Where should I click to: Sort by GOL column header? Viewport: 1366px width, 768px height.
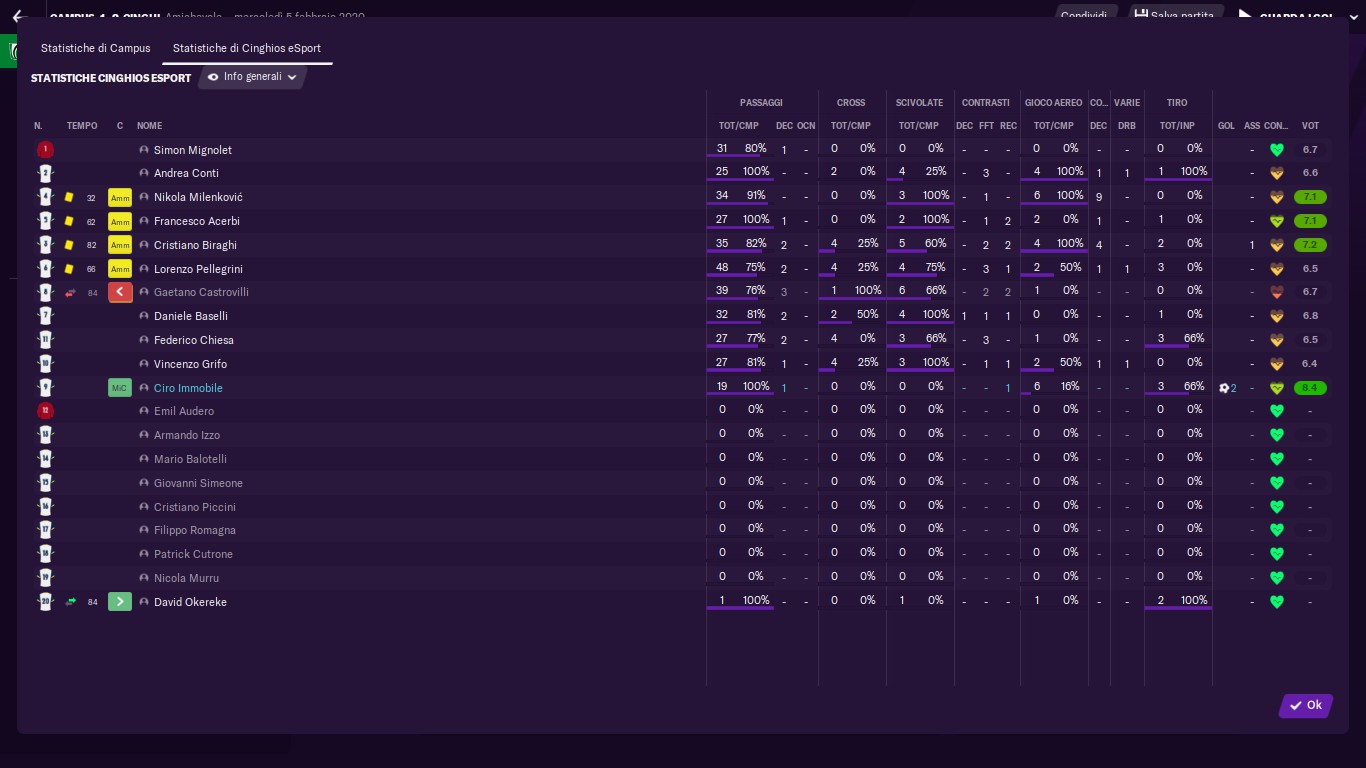coord(1226,126)
